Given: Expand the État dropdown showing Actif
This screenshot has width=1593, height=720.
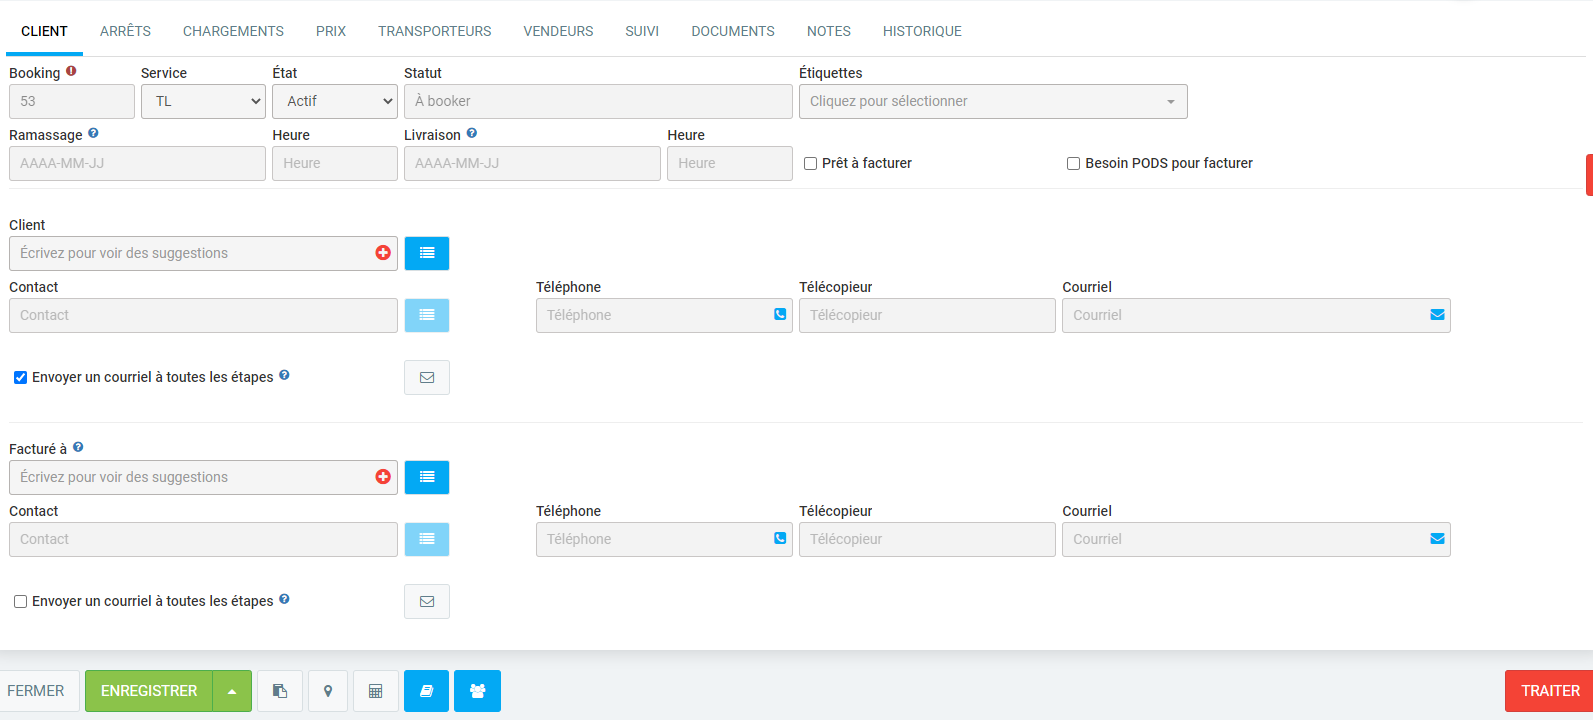Looking at the screenshot, I should point(335,101).
